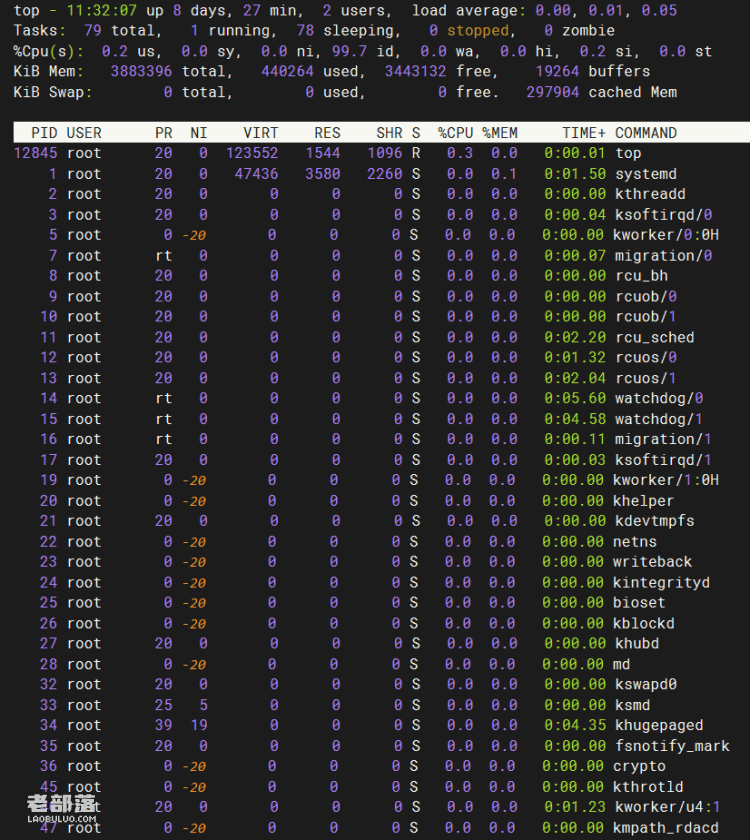Click the fsnotify_mark process name
Viewport: 750px width, 840px height.
pyautogui.click(x=672, y=746)
